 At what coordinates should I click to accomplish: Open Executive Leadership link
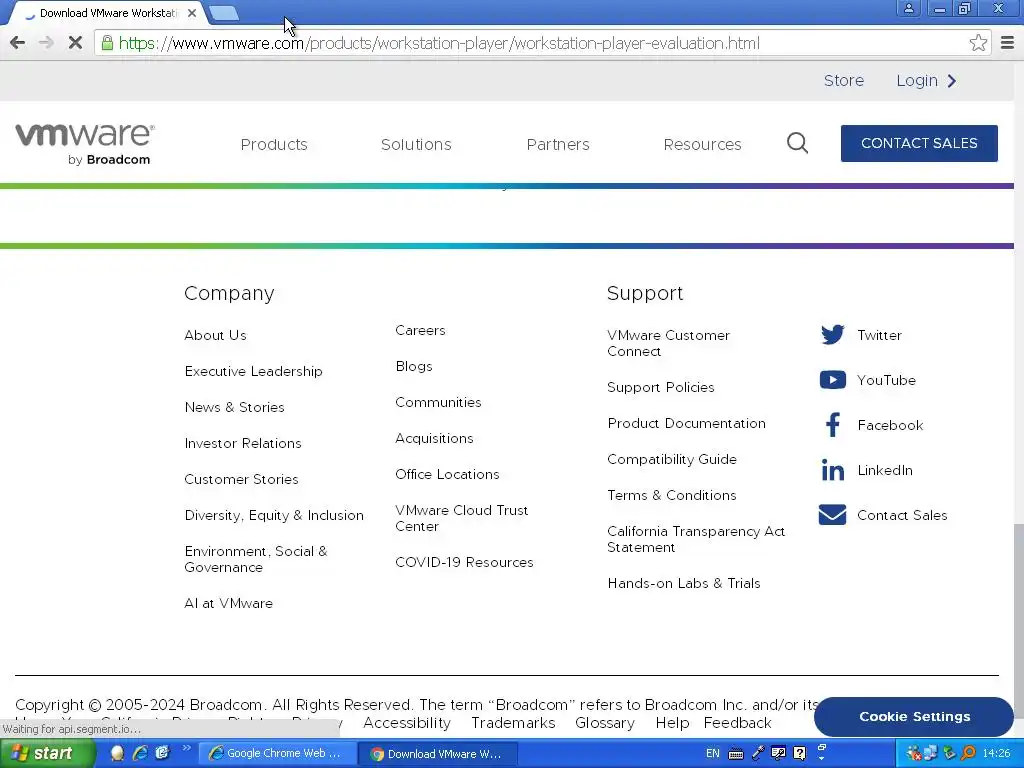pos(253,371)
